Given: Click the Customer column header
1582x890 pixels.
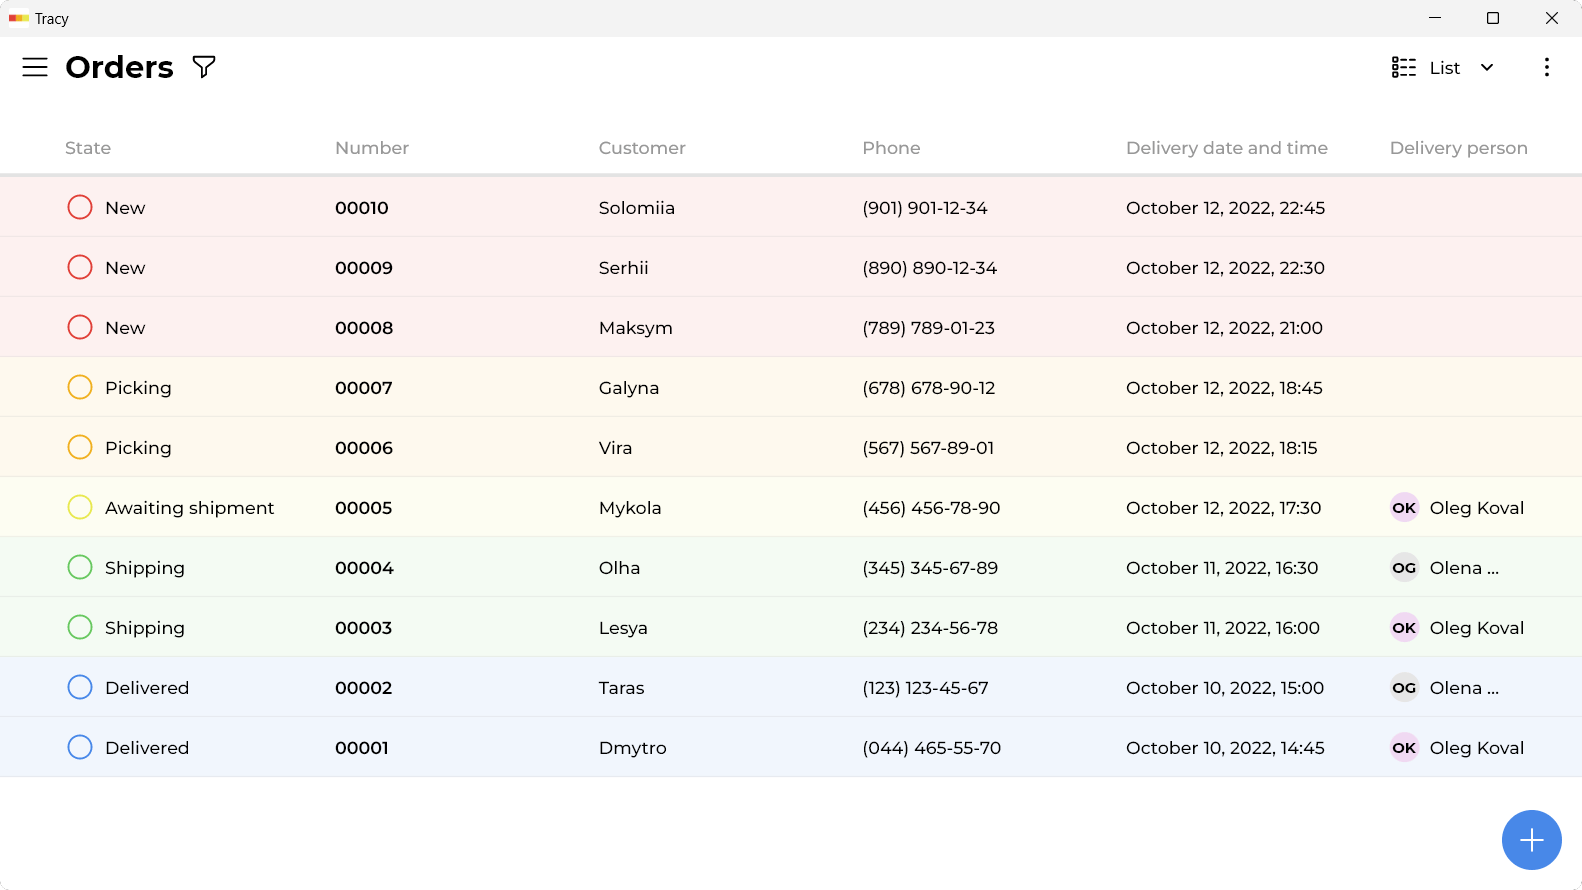Looking at the screenshot, I should pyautogui.click(x=642, y=148).
